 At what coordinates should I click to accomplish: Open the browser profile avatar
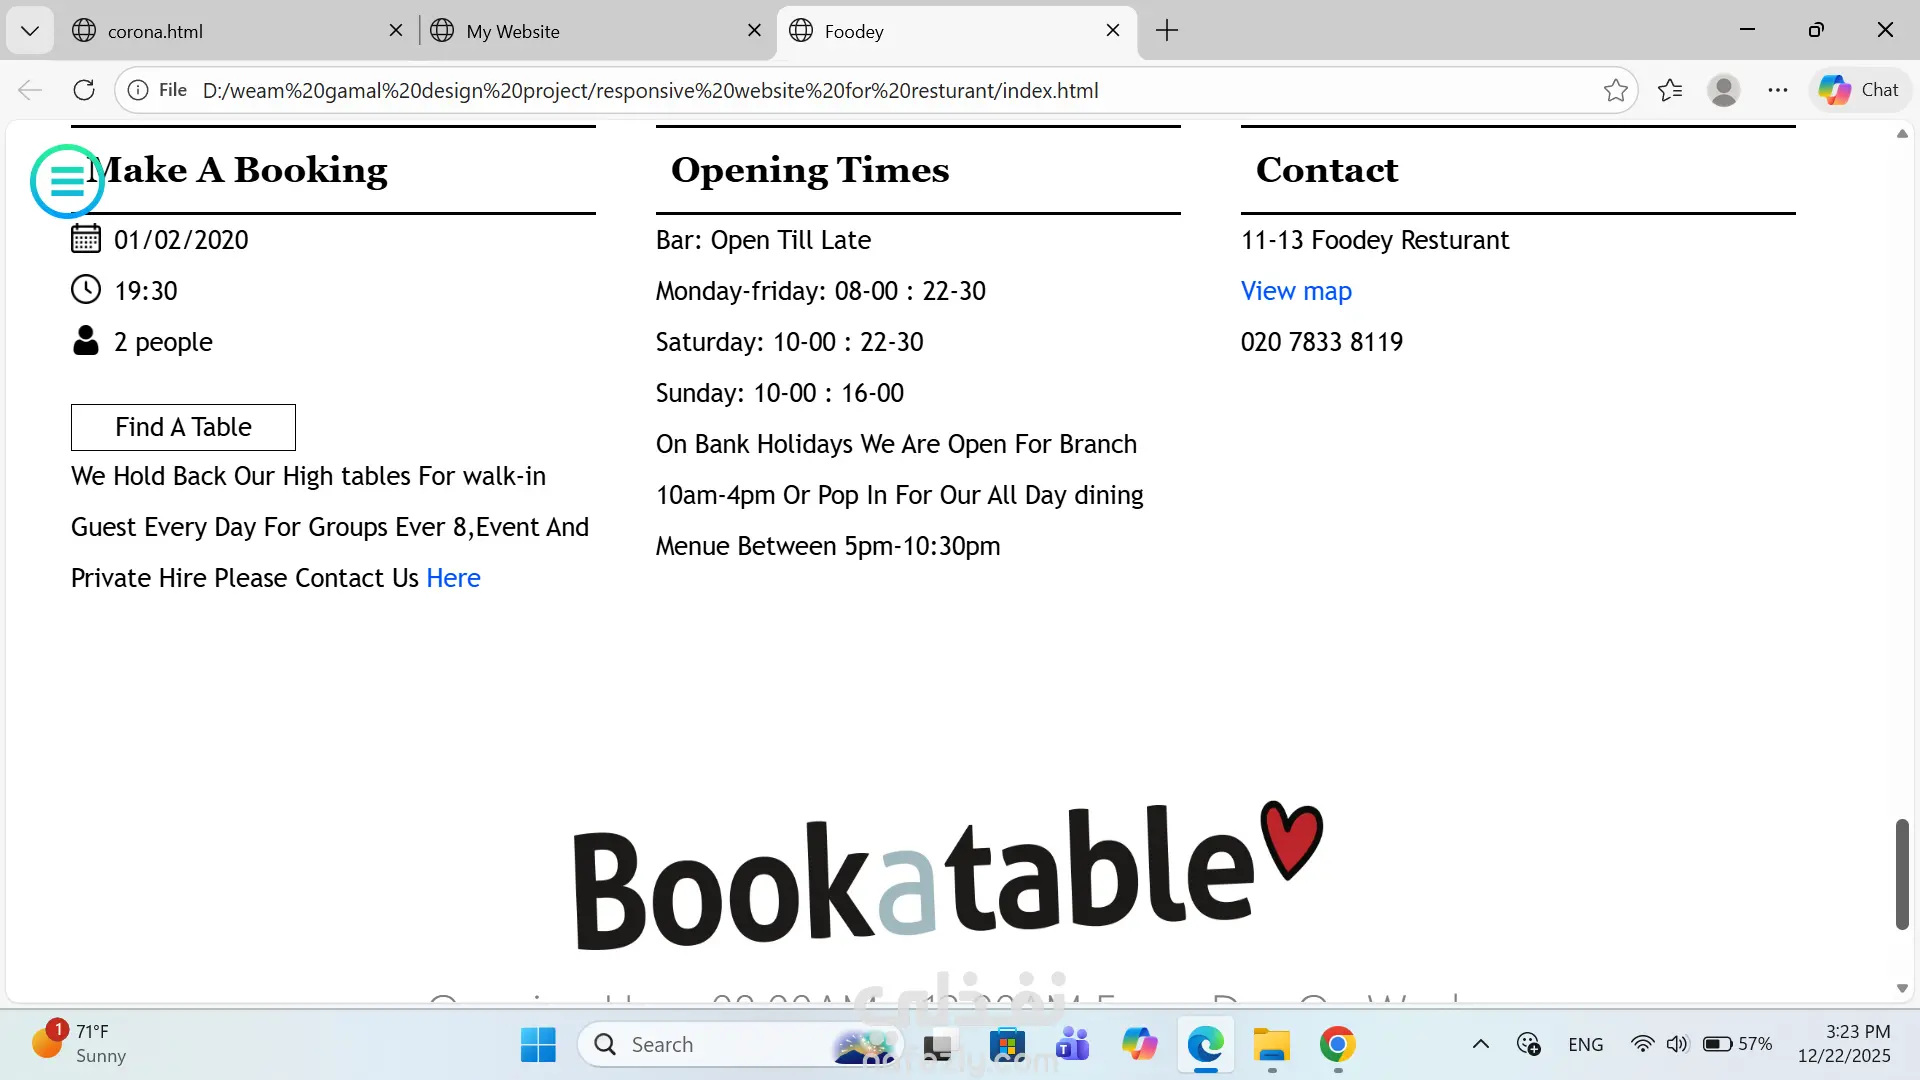(1723, 90)
